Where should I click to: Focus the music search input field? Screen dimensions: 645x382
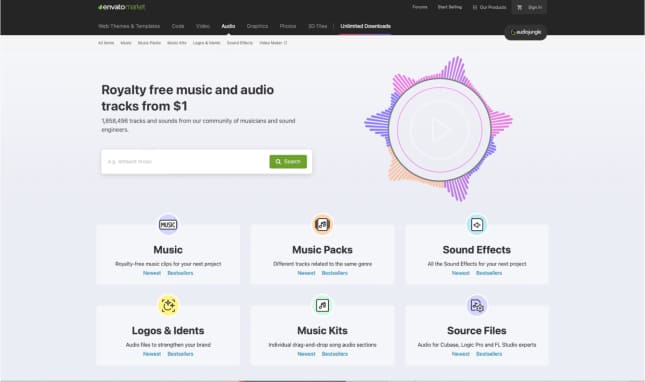point(186,162)
